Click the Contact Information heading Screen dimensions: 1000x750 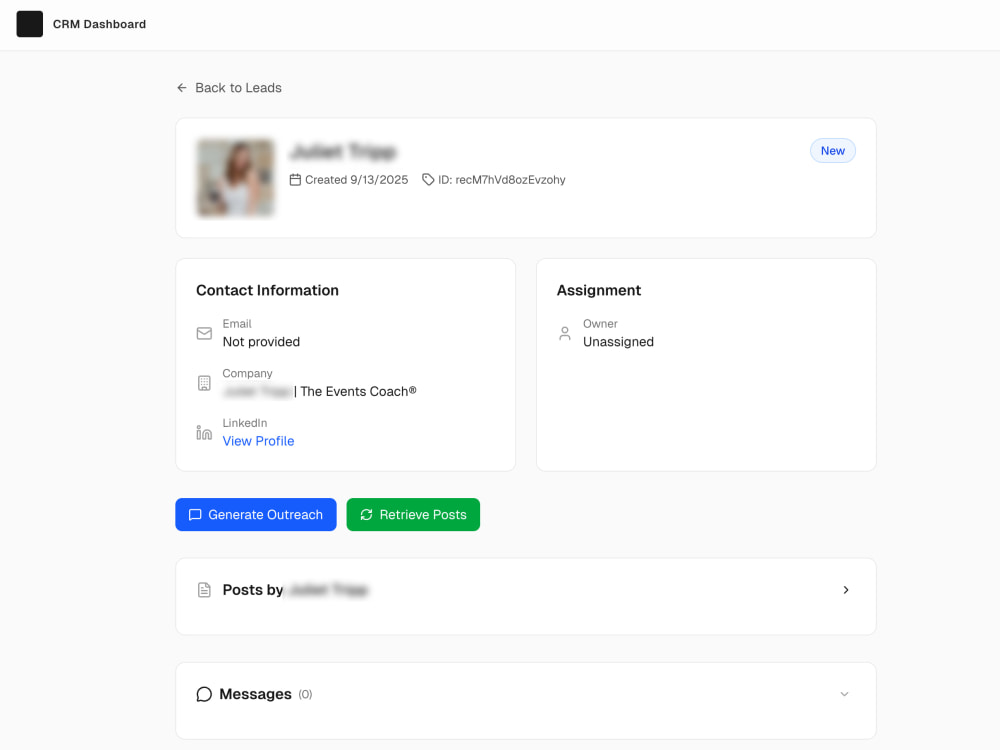click(x=267, y=290)
